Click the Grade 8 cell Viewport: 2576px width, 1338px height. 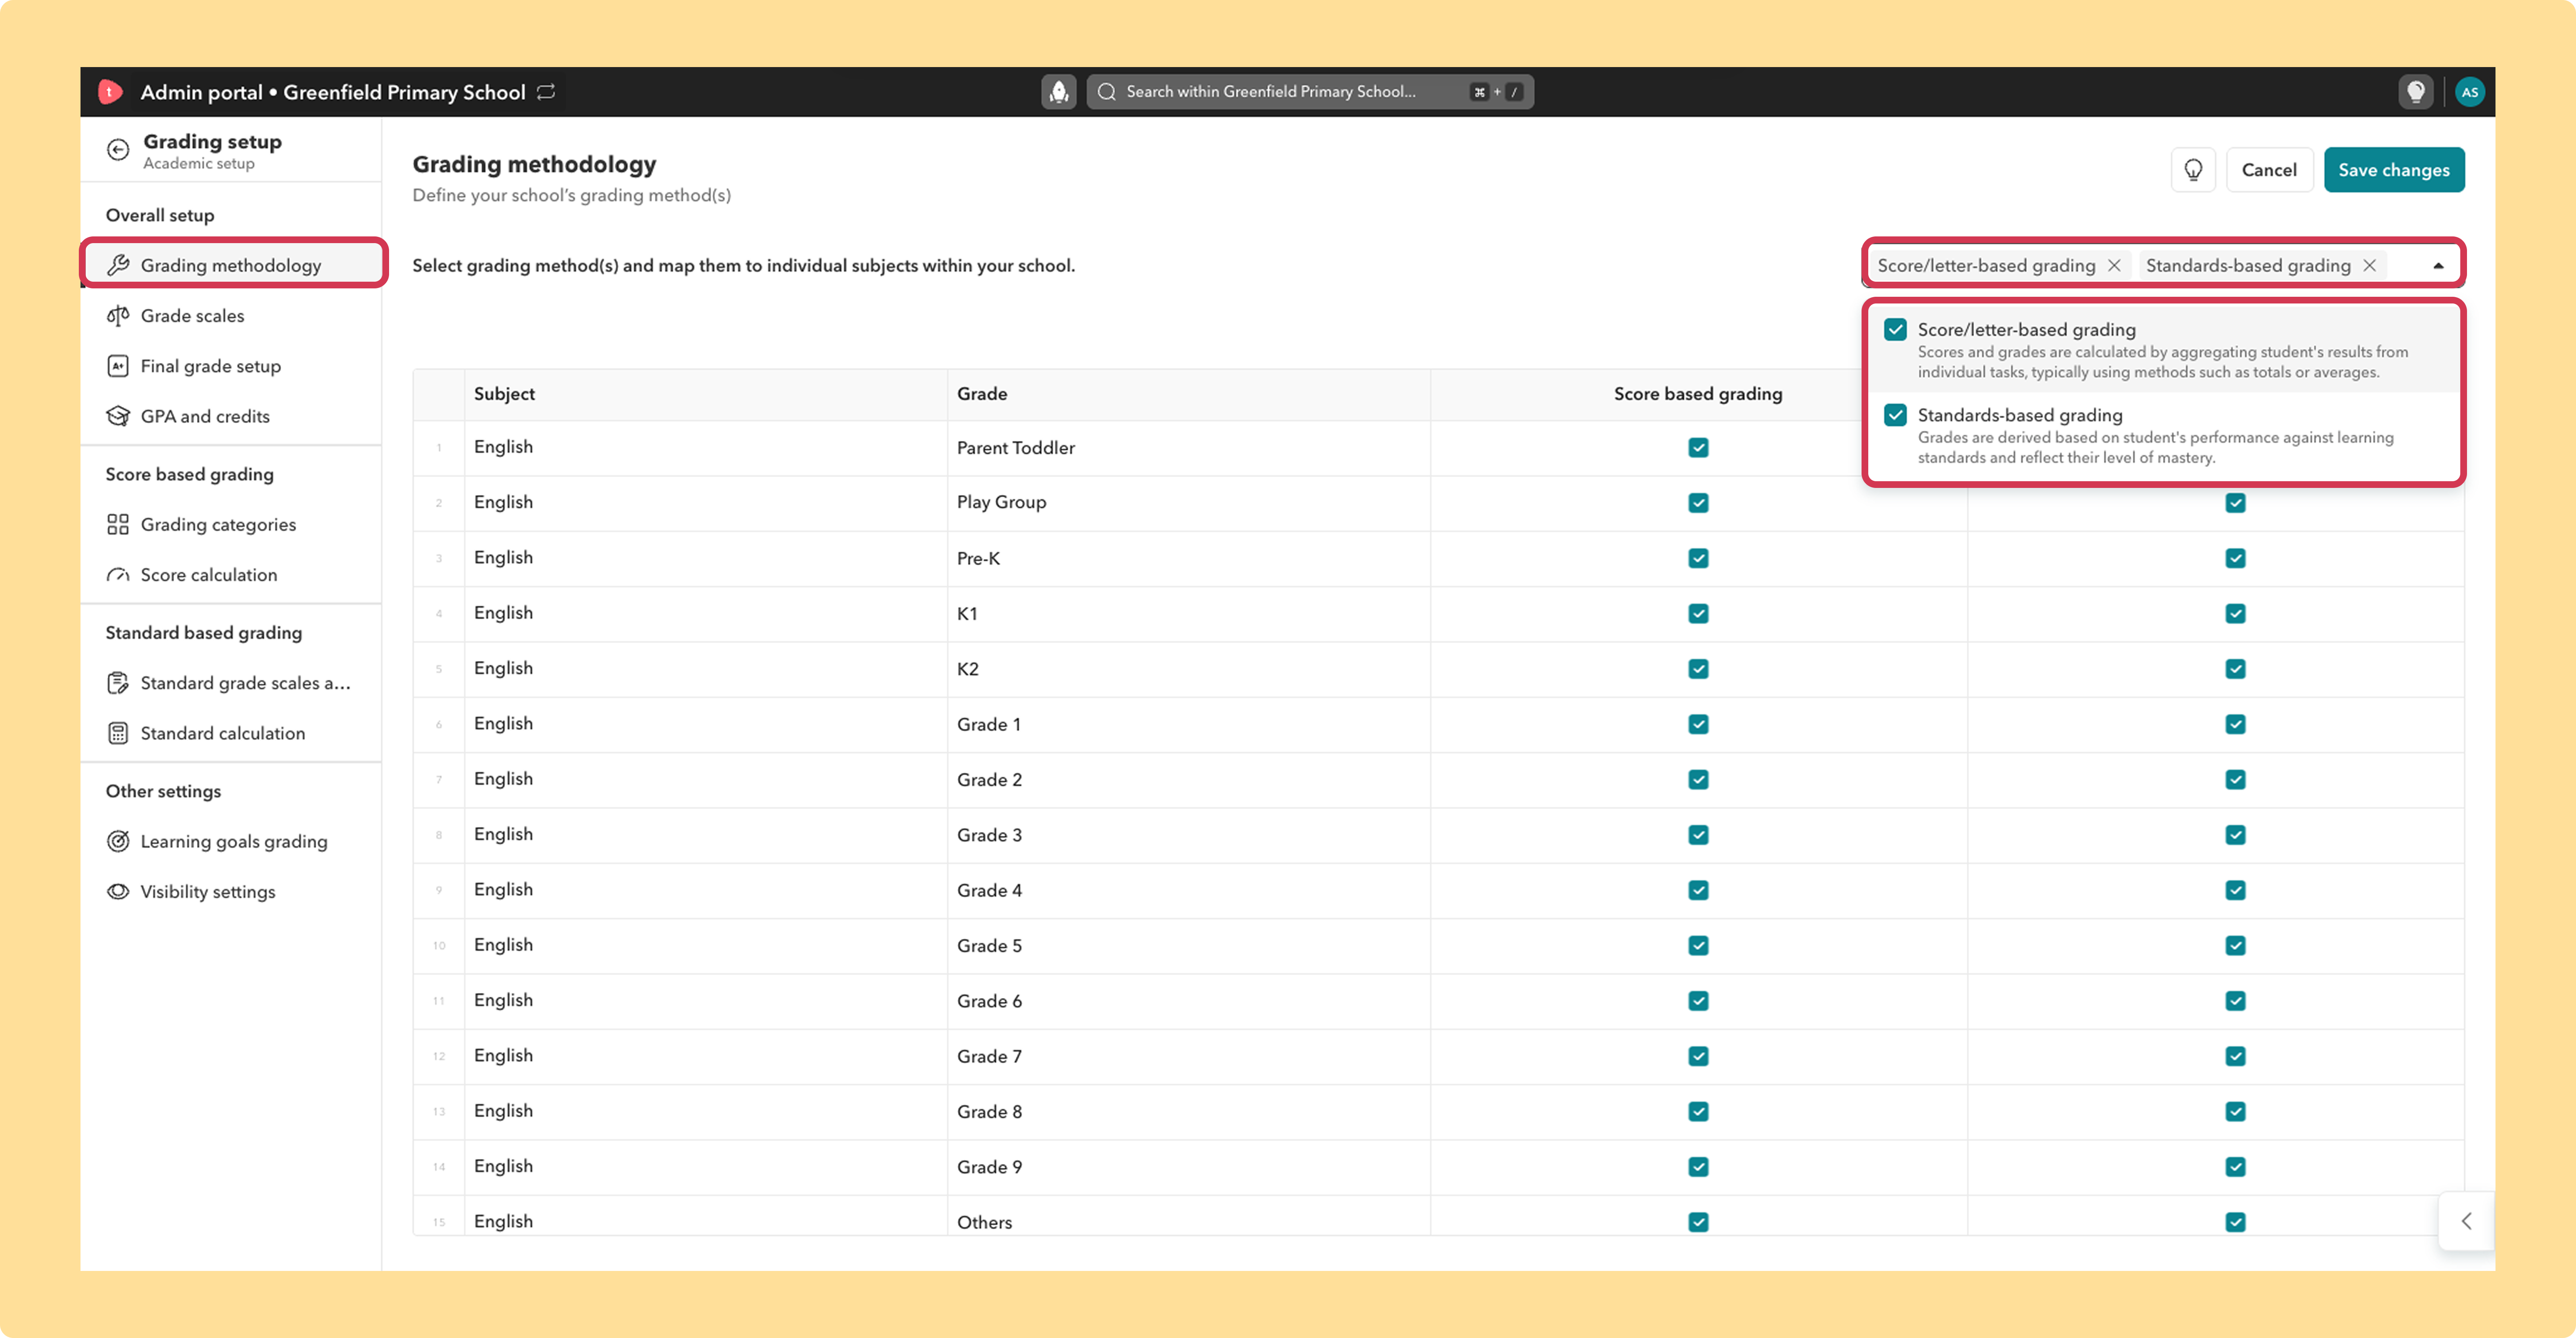coord(1188,1112)
